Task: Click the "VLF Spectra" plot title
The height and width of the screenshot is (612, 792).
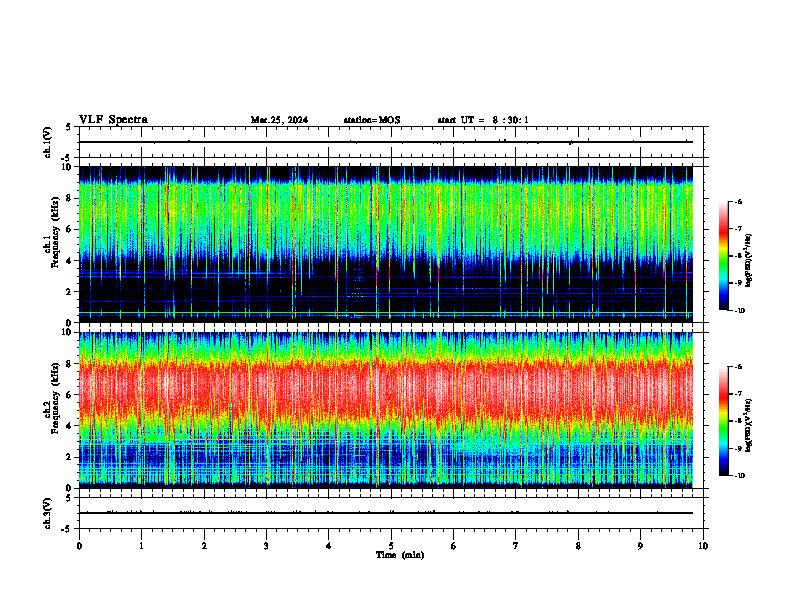Action: tap(113, 120)
